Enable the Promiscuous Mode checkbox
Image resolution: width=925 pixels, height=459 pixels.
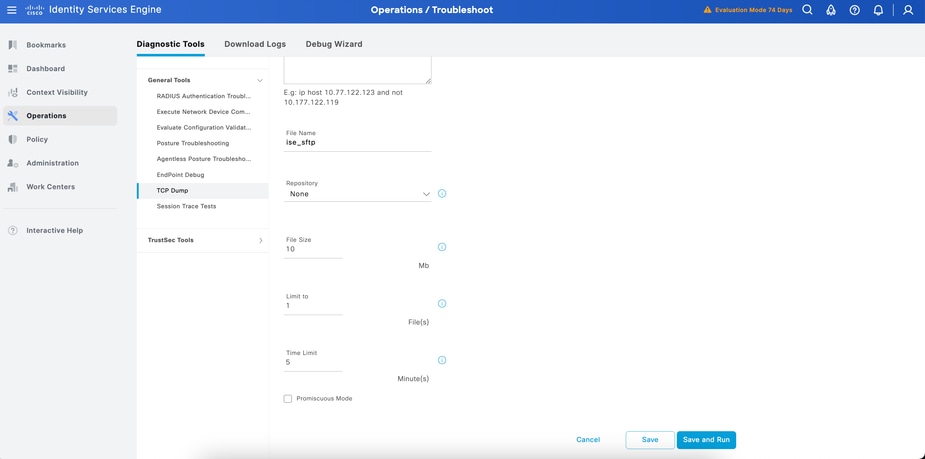pos(288,399)
